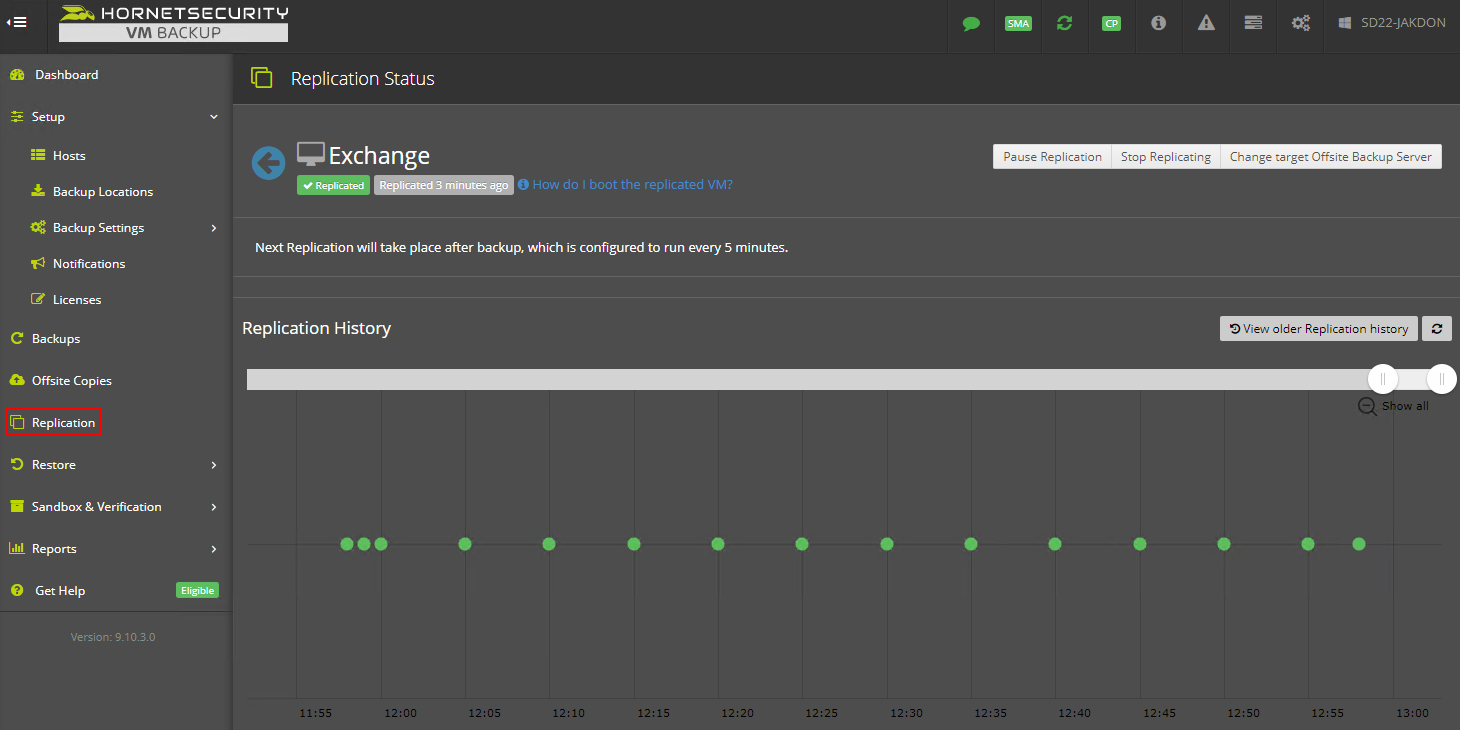Select the replication point at 12:00

(381, 544)
